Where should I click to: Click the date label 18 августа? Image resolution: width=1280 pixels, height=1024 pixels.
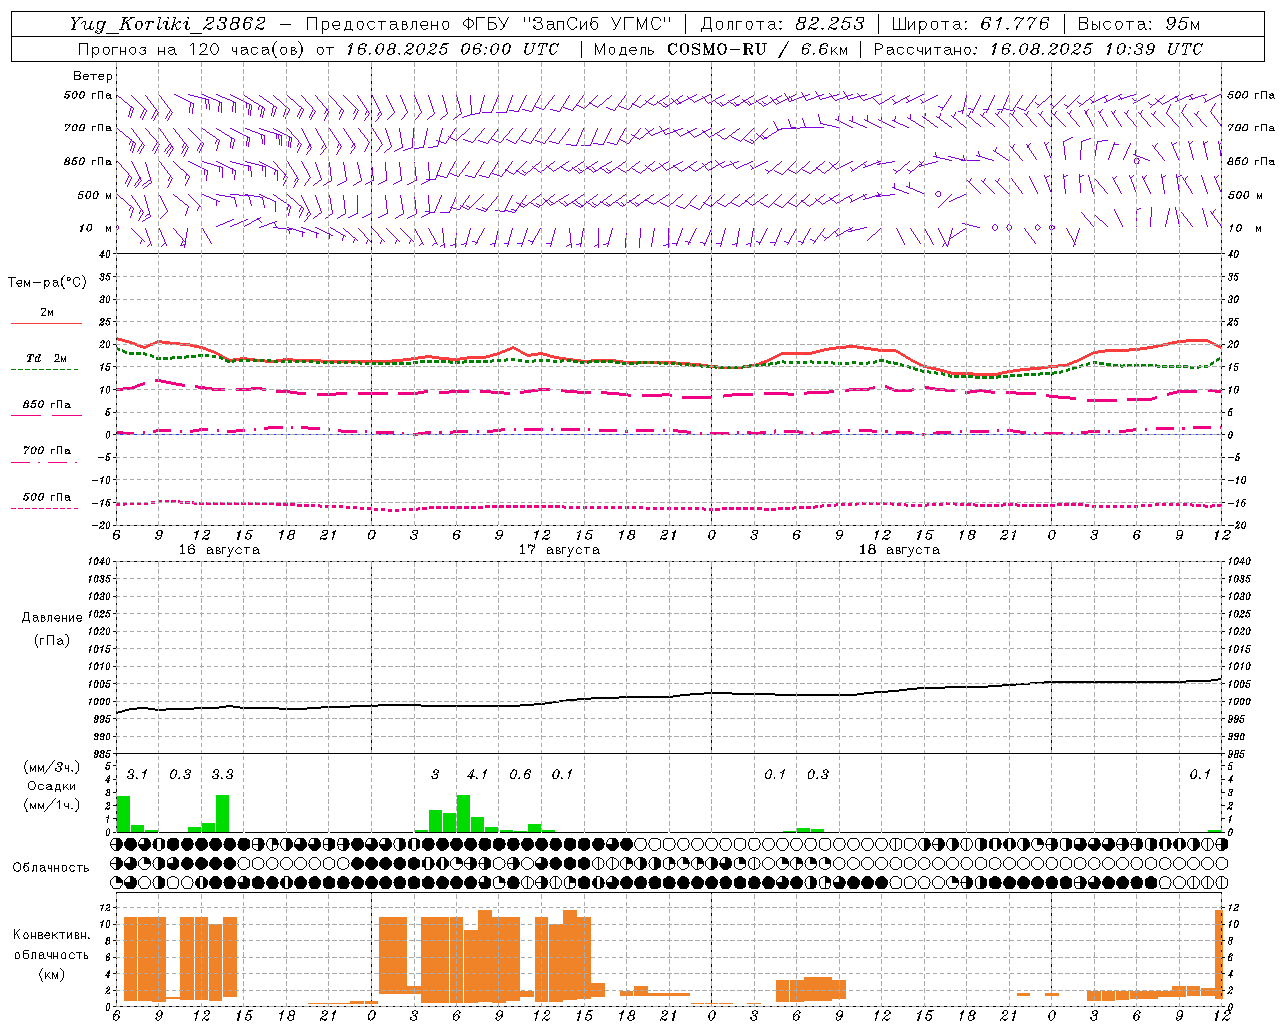click(x=899, y=550)
